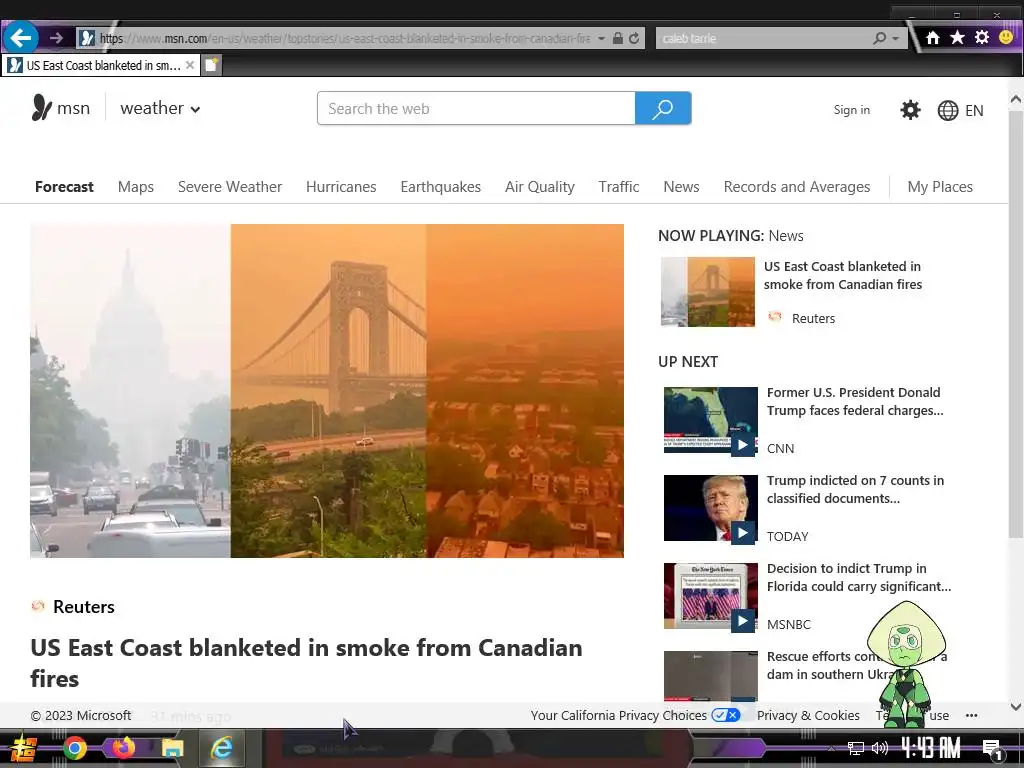
Task: Click the browser Home icon
Action: (x=933, y=38)
